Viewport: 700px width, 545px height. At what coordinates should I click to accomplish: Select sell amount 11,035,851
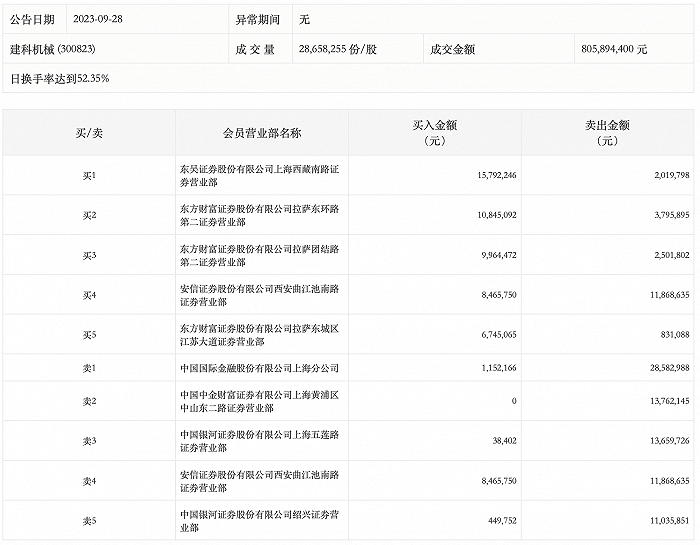[670, 521]
